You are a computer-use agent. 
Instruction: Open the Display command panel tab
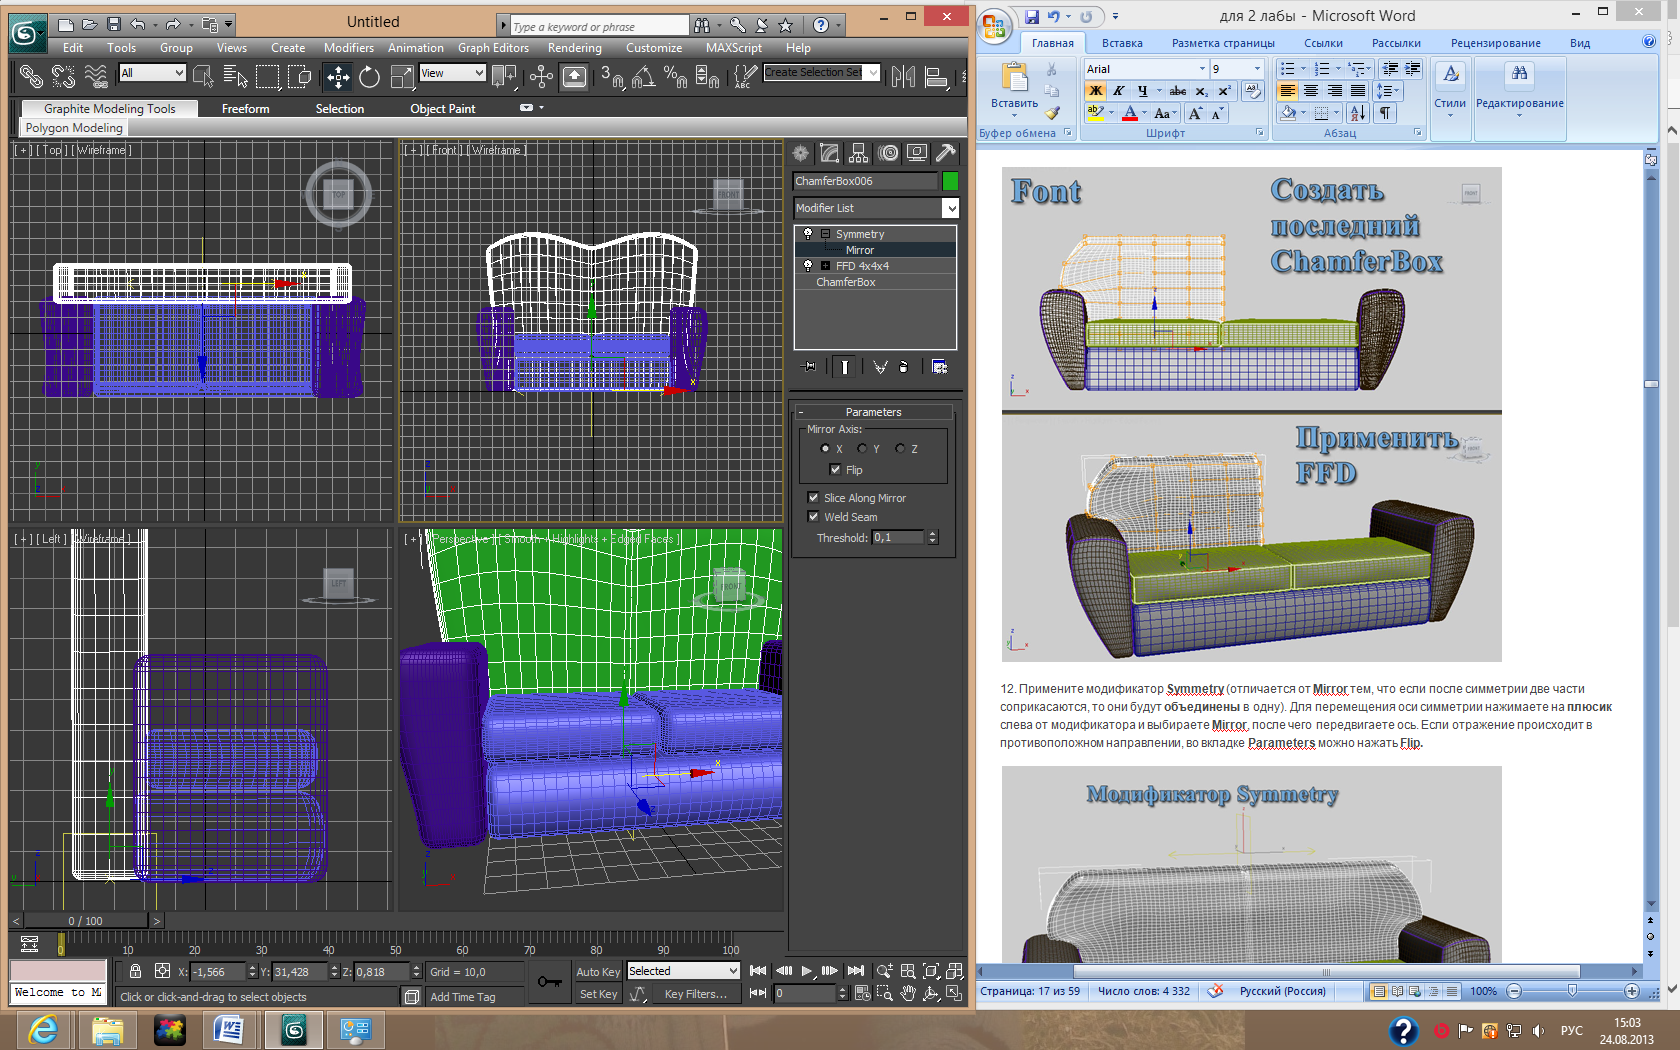tap(917, 153)
